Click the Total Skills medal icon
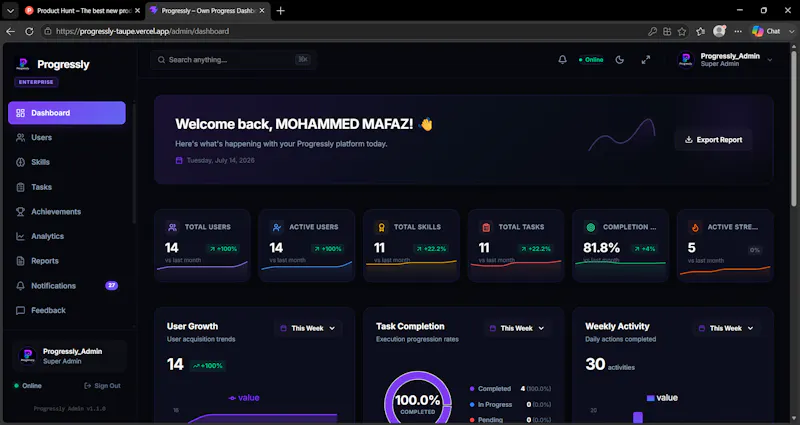This screenshot has height=425, width=800. coord(382,227)
